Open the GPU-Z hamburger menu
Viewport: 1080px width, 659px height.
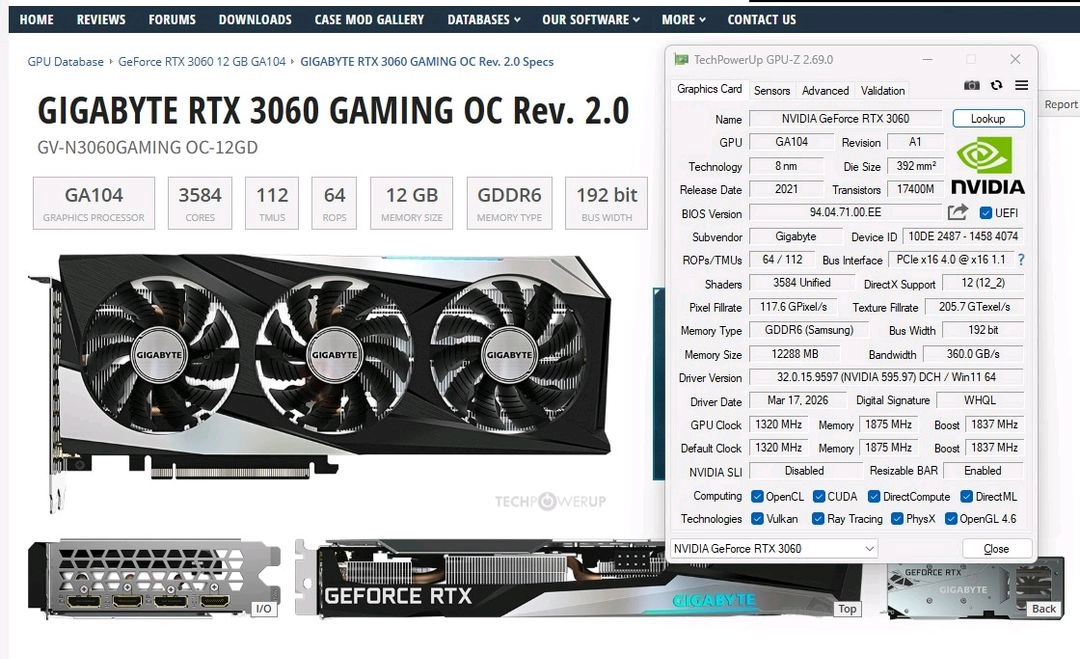click(x=1021, y=85)
